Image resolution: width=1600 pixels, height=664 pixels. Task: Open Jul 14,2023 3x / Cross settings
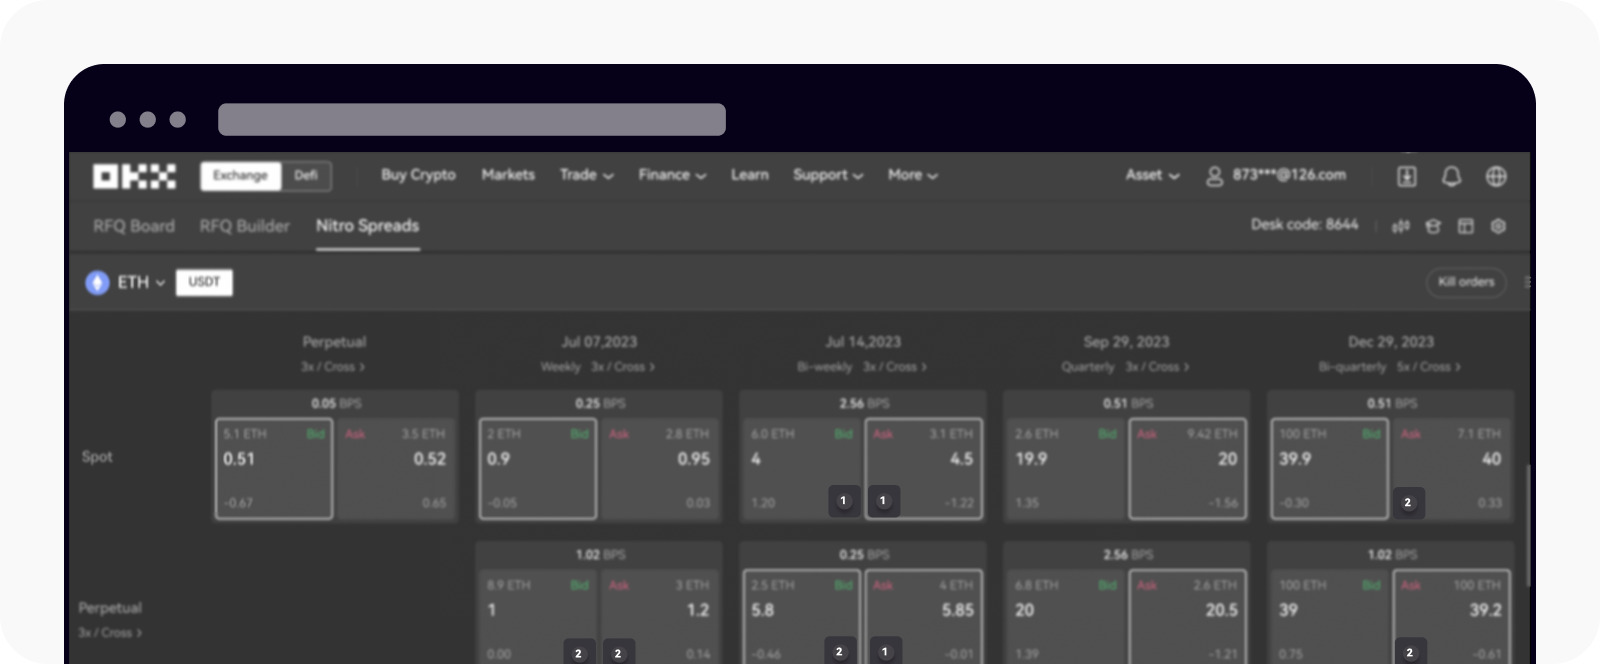894,367
